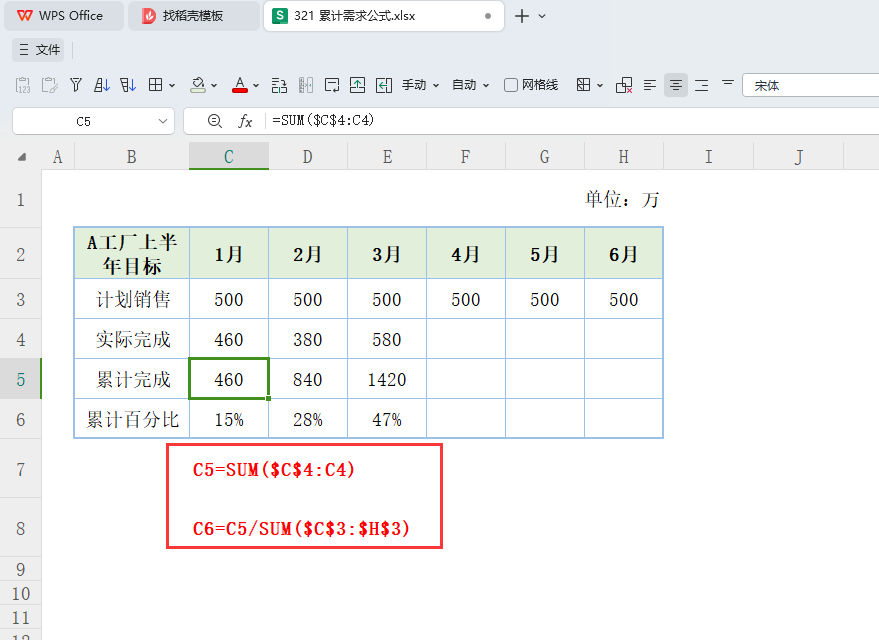Click the 28% cell
879x640 pixels.
click(308, 419)
